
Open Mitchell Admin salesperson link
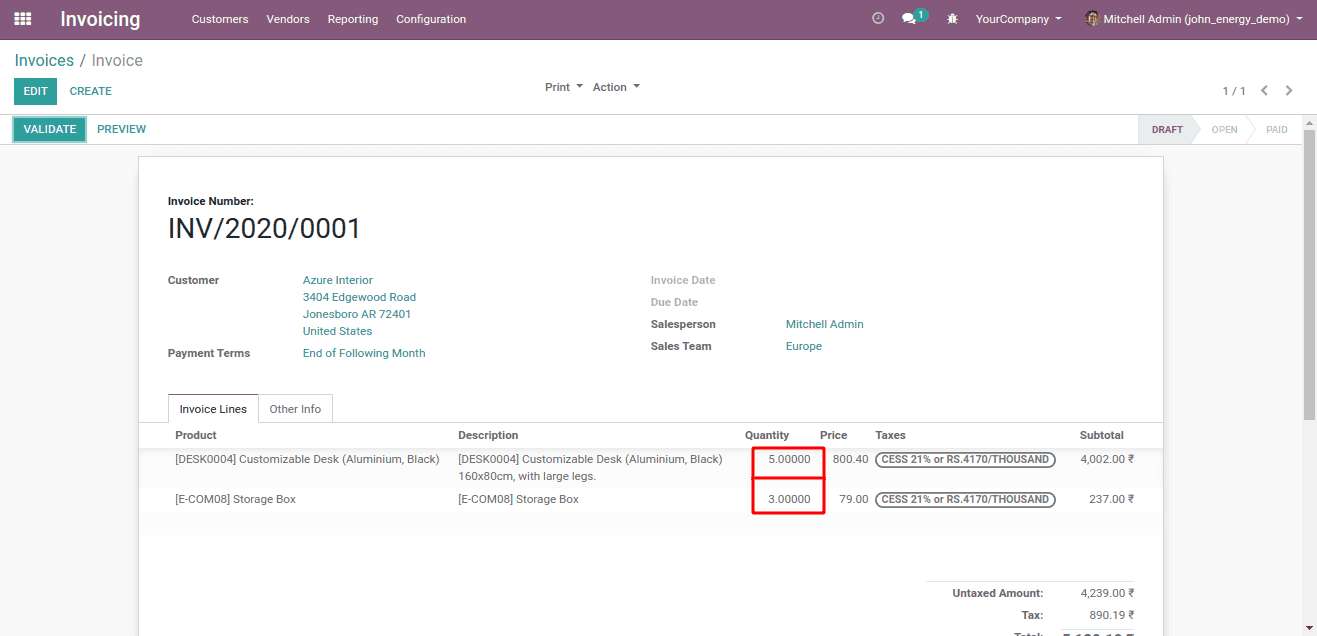tap(825, 324)
